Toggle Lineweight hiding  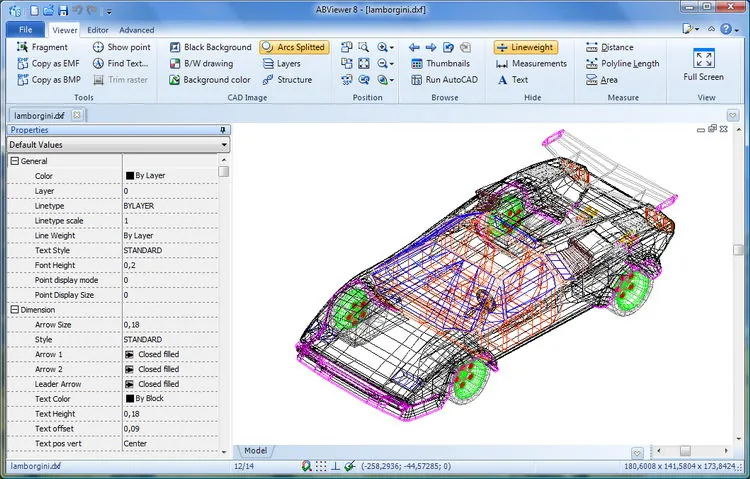pos(526,47)
